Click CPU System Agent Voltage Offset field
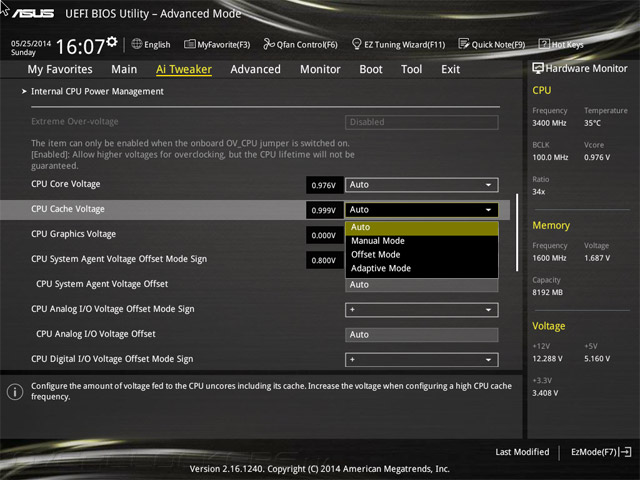 click(x=422, y=285)
